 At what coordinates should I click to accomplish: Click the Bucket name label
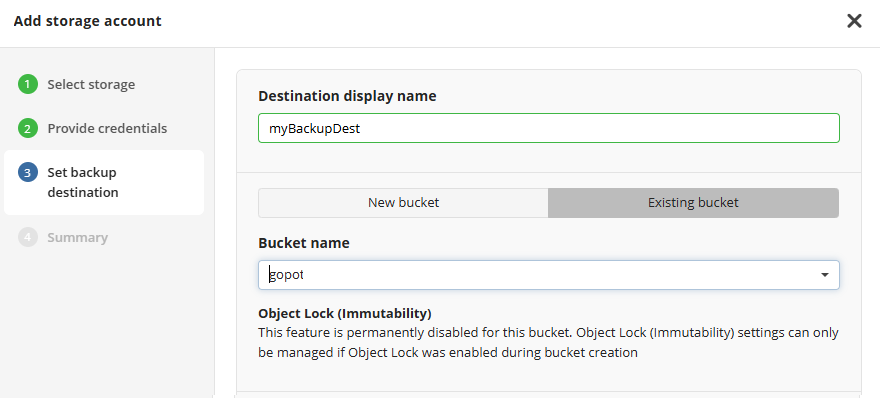304,243
